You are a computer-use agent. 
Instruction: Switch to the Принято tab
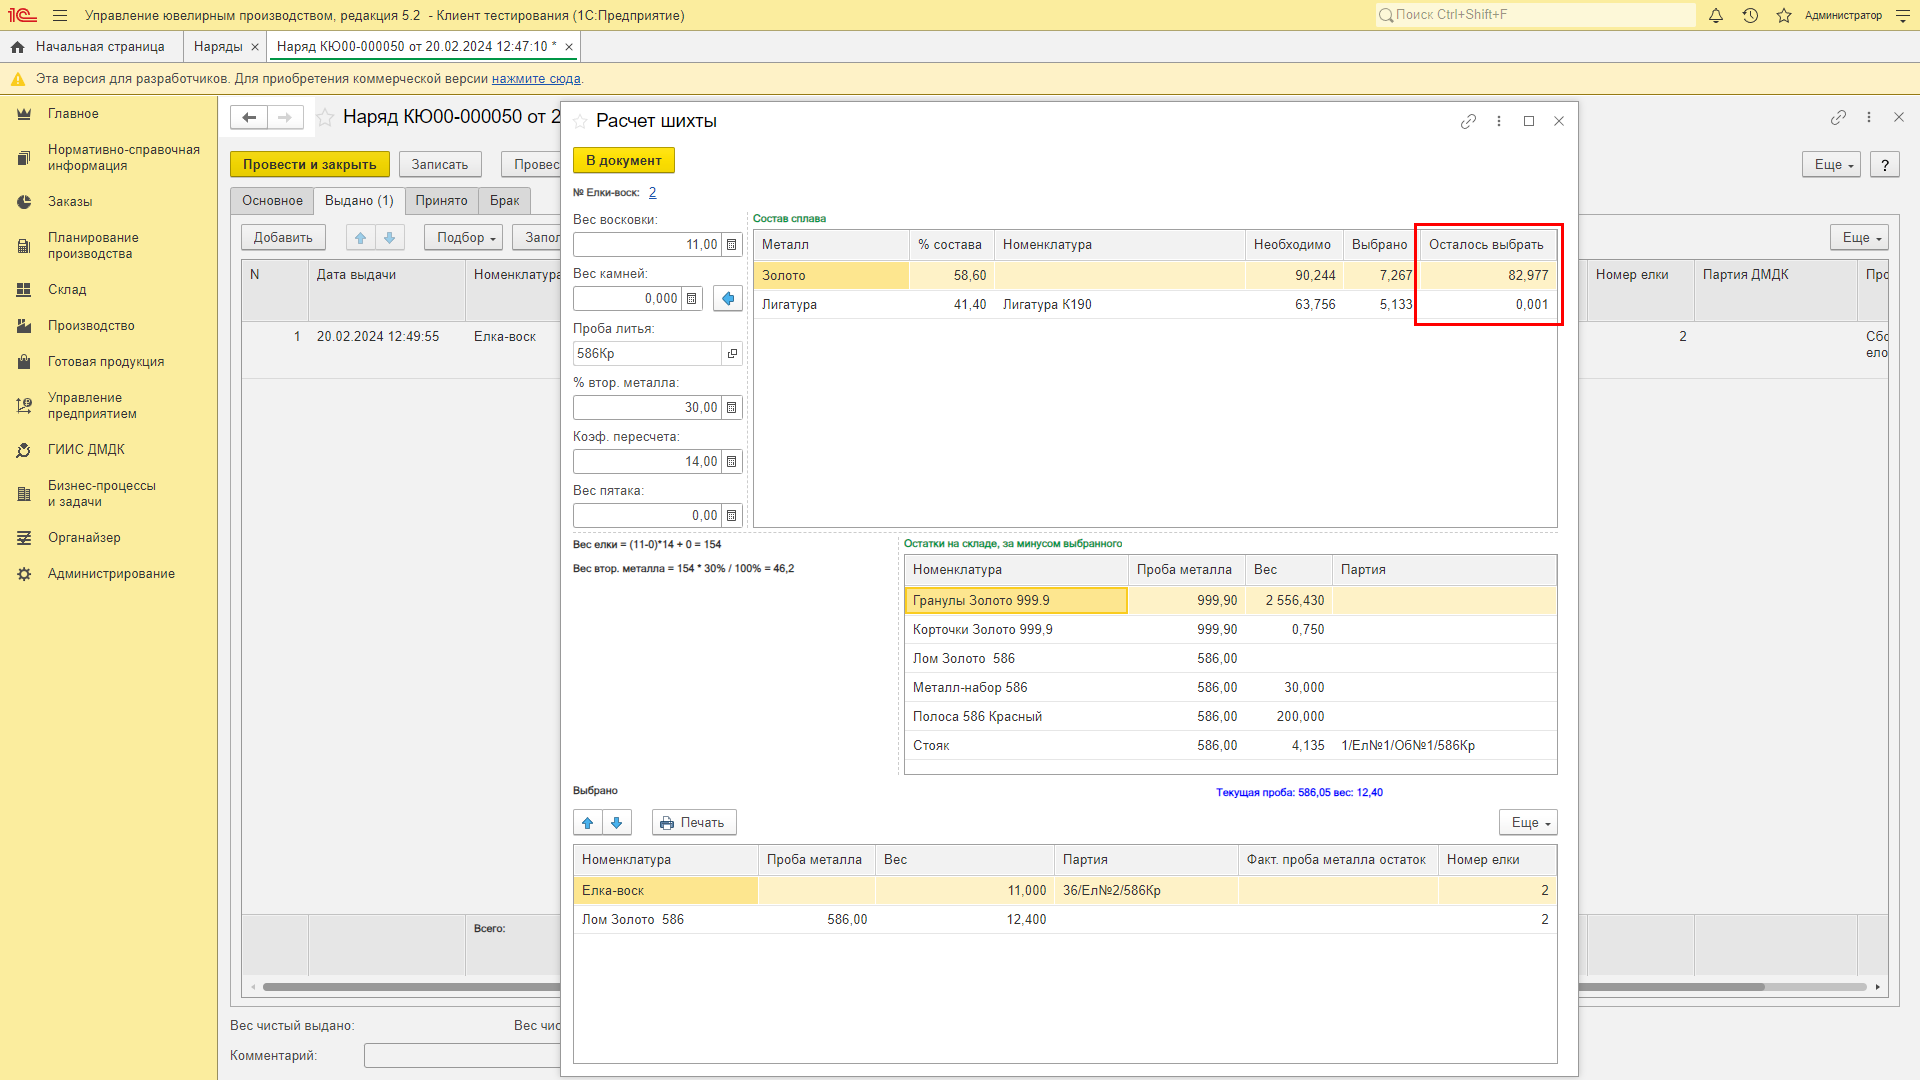441,201
